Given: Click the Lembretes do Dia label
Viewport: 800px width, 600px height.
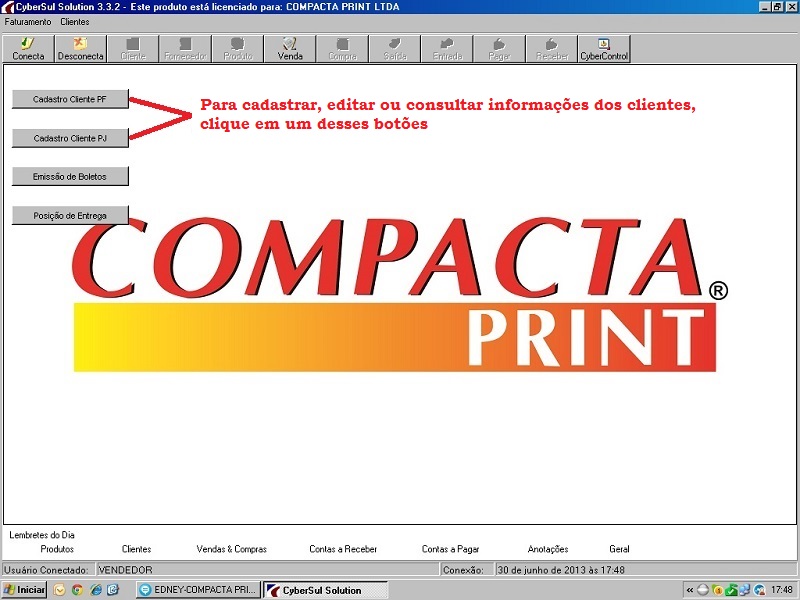Looking at the screenshot, I should coord(42,535).
